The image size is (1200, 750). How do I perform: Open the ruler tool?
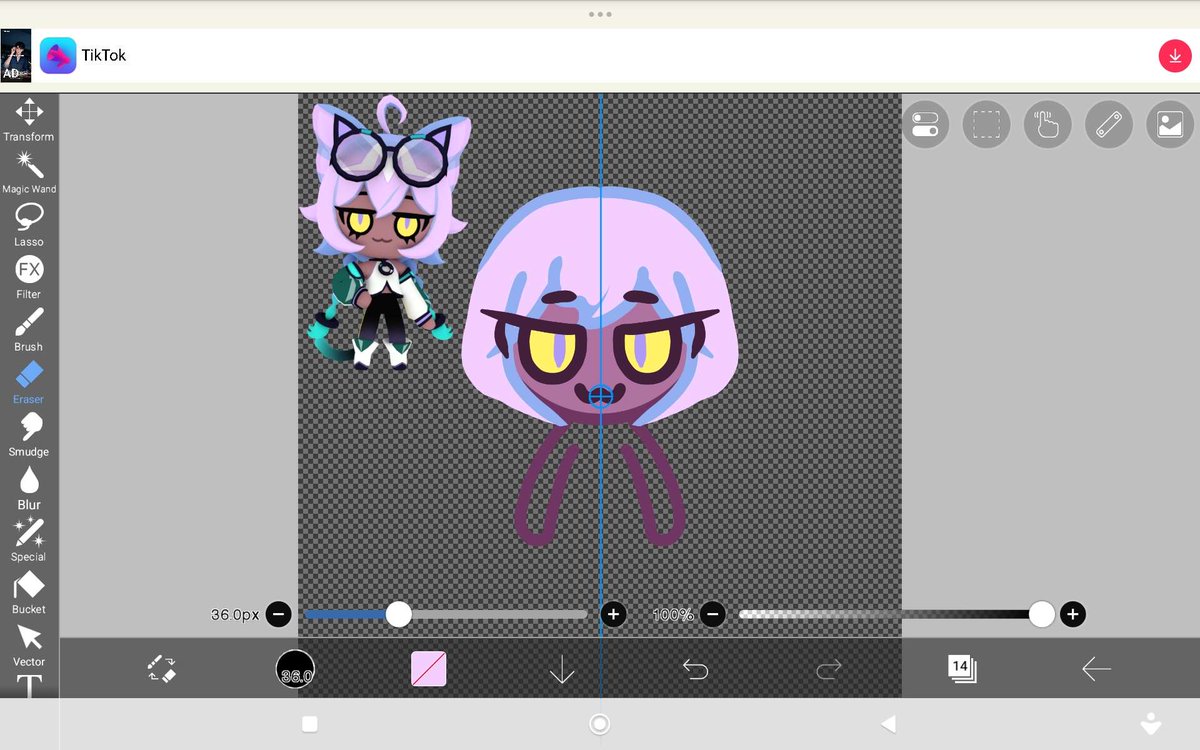tap(1109, 125)
